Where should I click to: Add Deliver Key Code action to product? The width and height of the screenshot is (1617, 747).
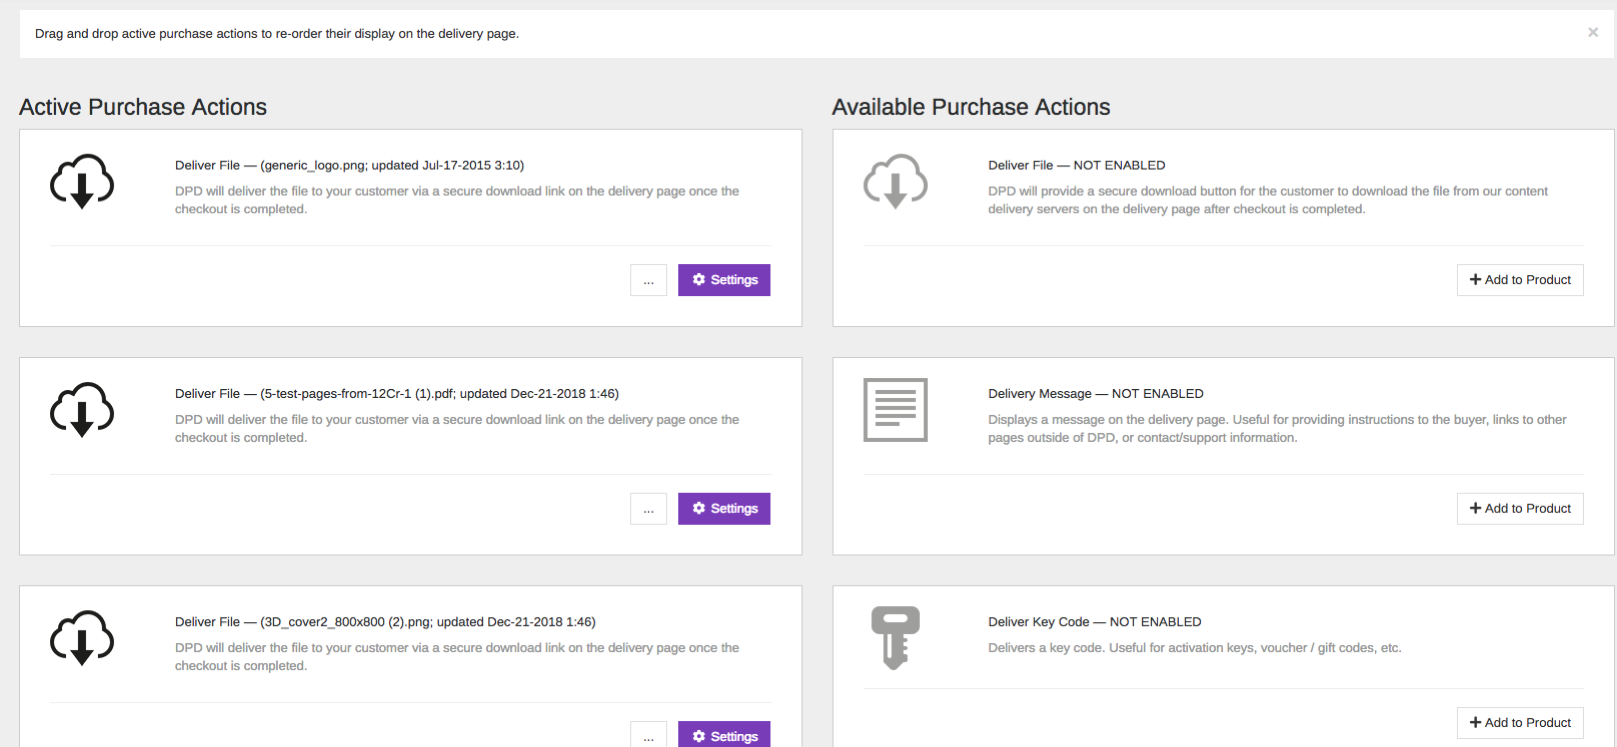click(x=1520, y=723)
